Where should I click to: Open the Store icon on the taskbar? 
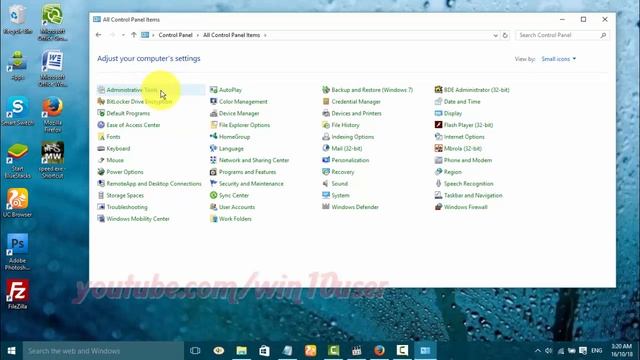click(x=264, y=351)
